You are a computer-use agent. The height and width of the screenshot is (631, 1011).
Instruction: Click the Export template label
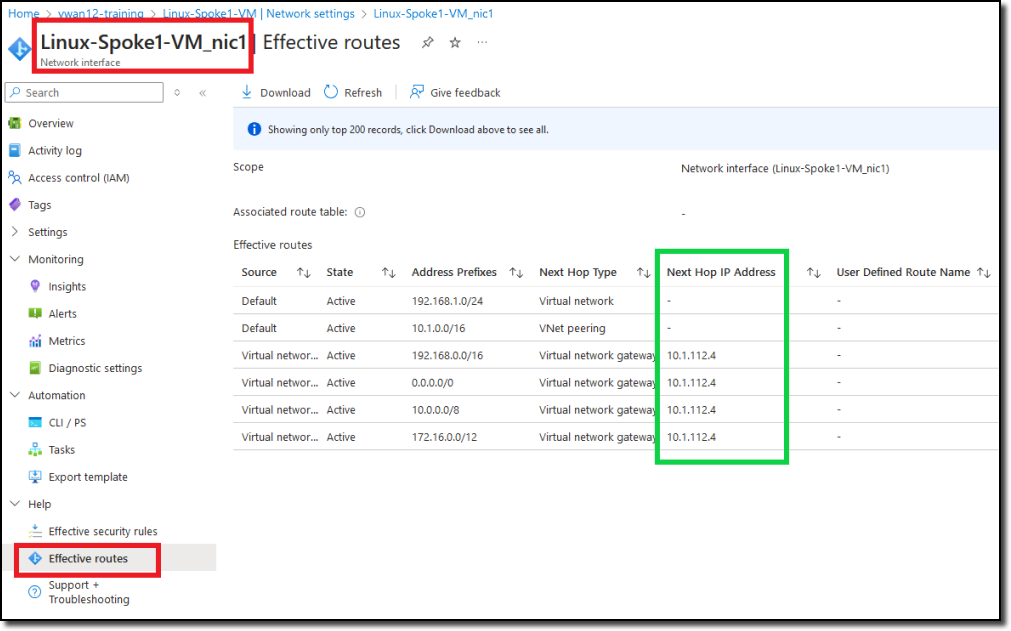(88, 477)
